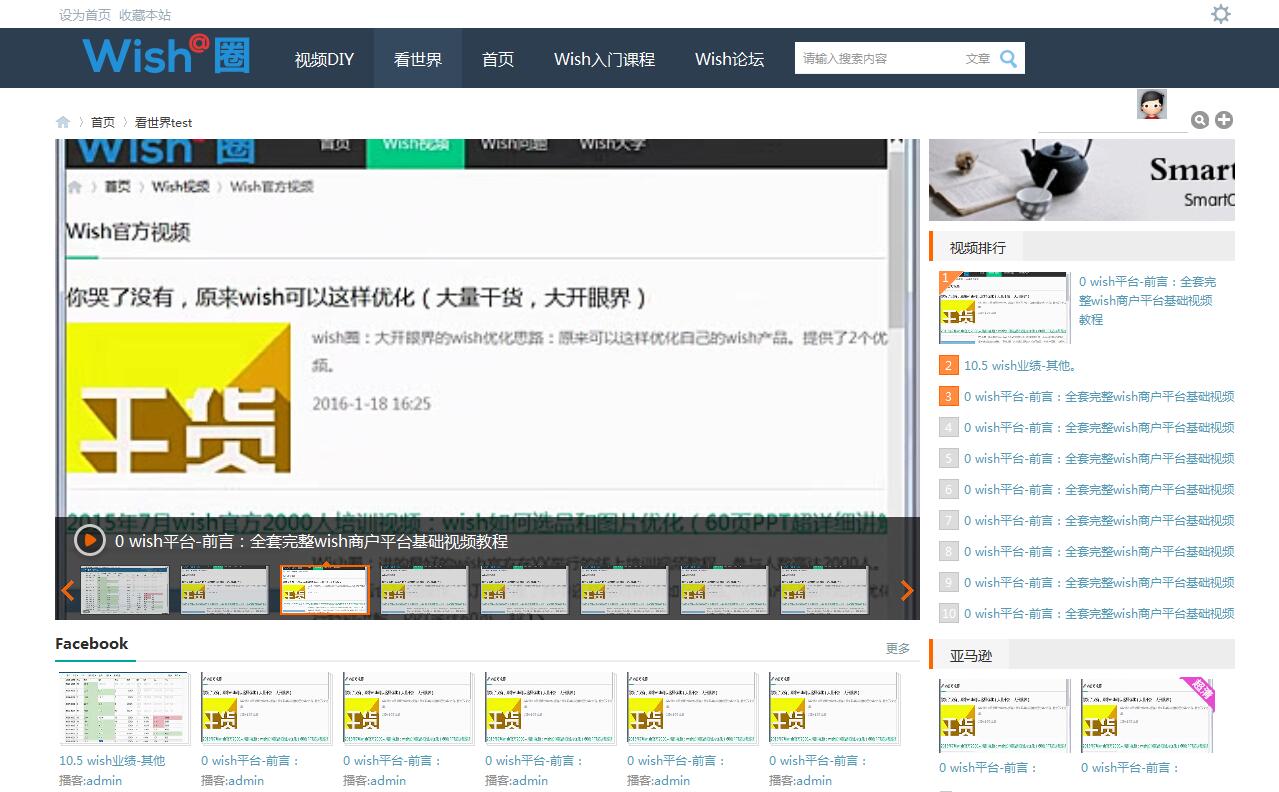The image size is (1279, 792).
Task: Open the 视频DIY menu item
Action: point(325,59)
